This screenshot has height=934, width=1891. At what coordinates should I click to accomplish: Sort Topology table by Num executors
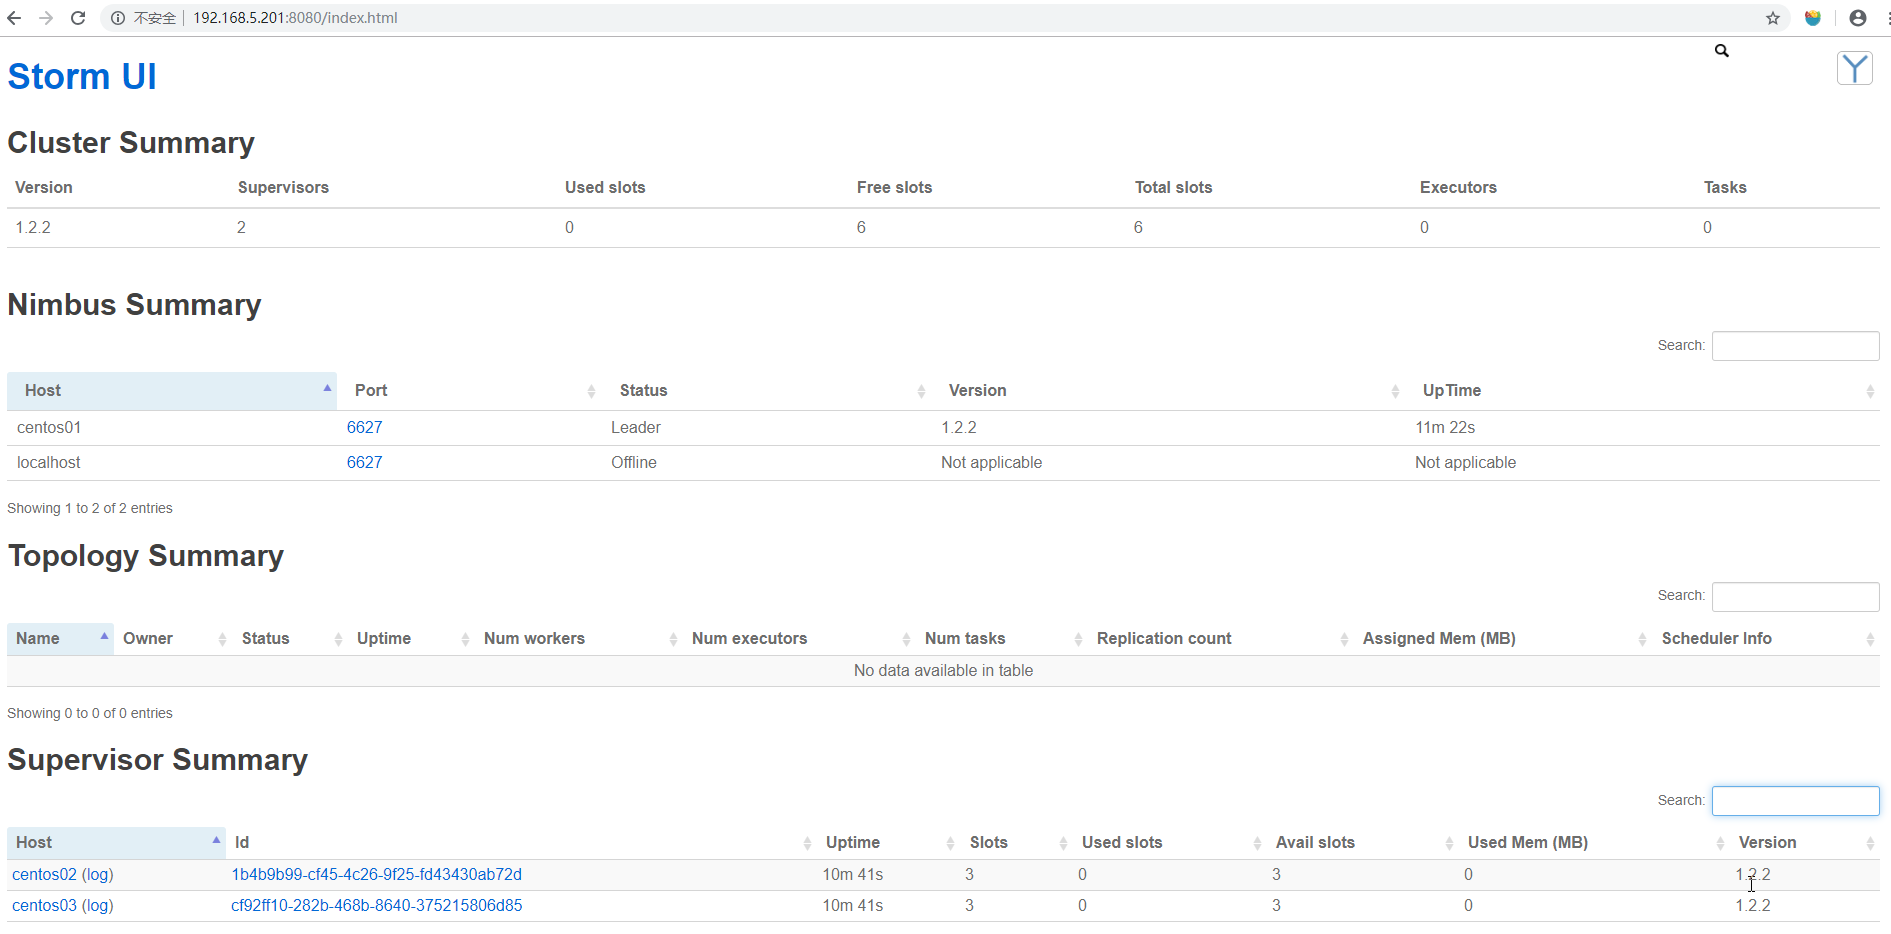pos(799,639)
